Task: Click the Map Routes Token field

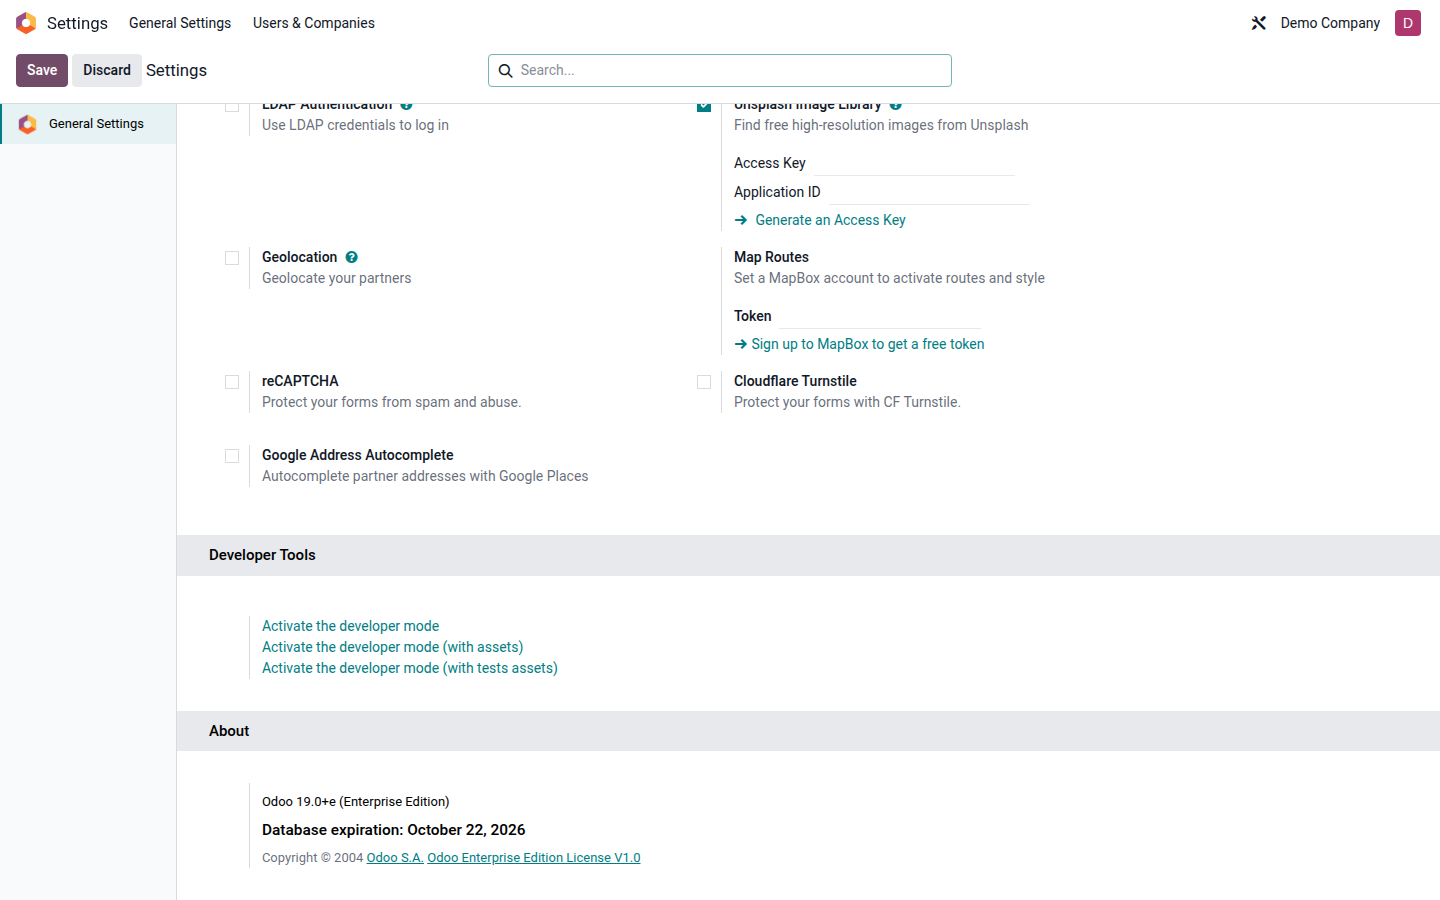Action: pyautogui.click(x=880, y=316)
